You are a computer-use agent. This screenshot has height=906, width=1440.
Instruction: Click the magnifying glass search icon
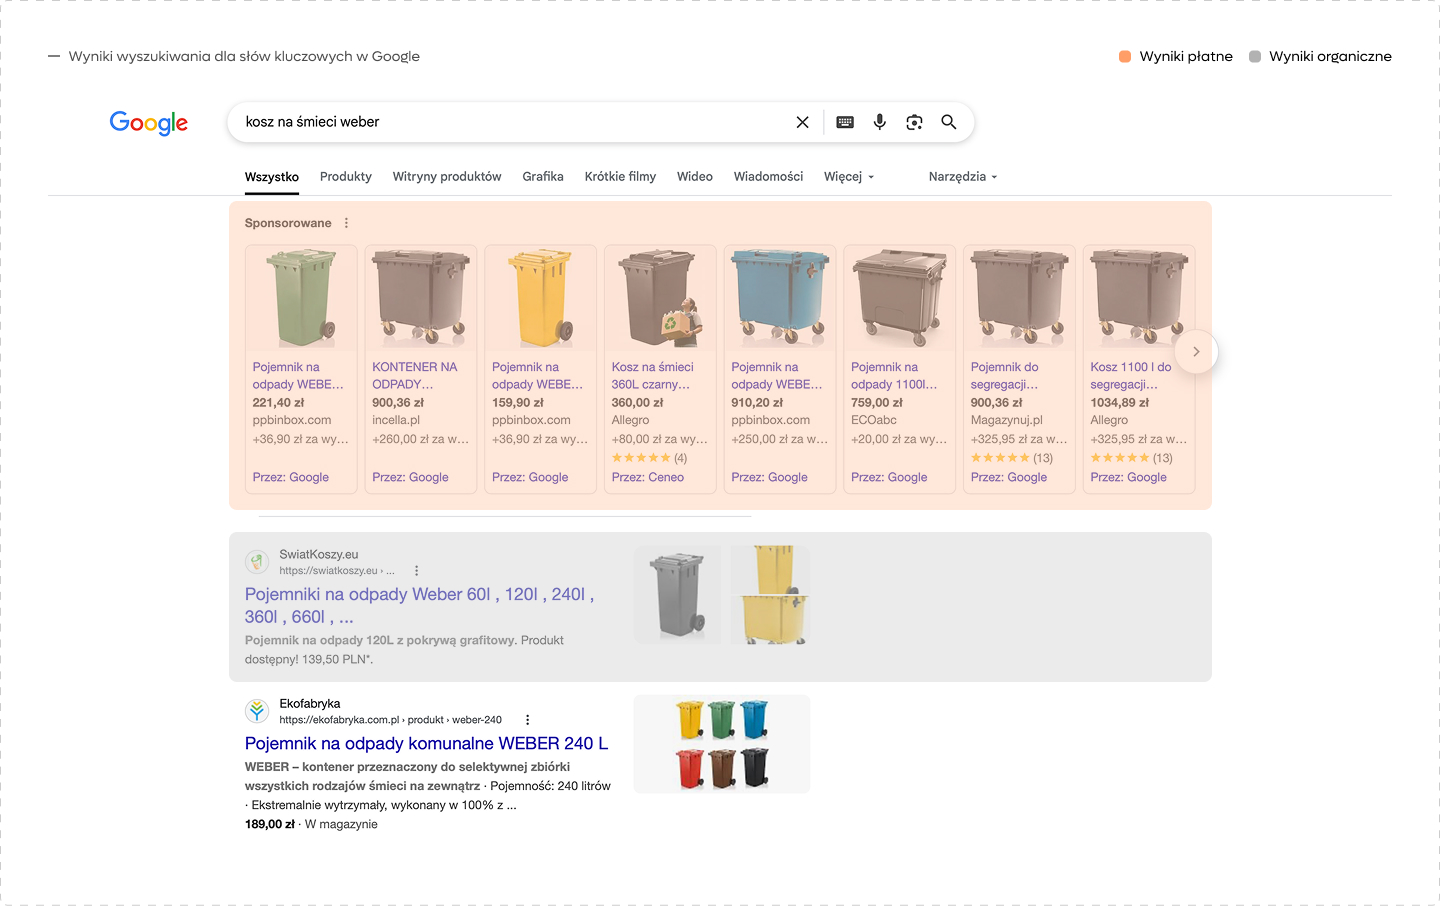(949, 122)
